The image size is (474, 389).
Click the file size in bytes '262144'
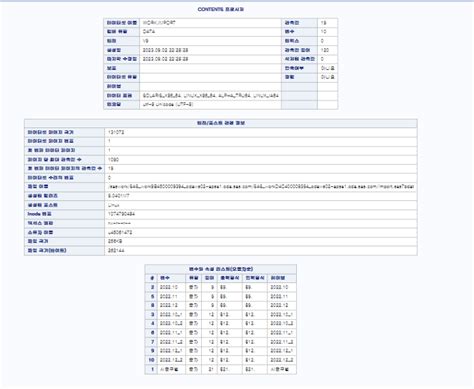(116, 250)
